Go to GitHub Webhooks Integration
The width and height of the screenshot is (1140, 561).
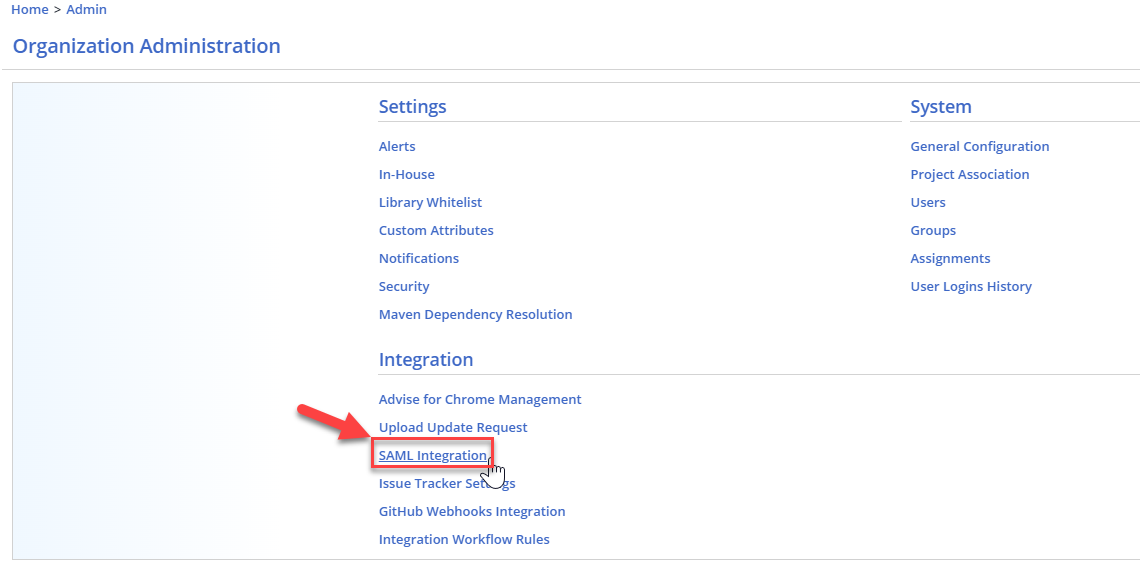point(472,511)
